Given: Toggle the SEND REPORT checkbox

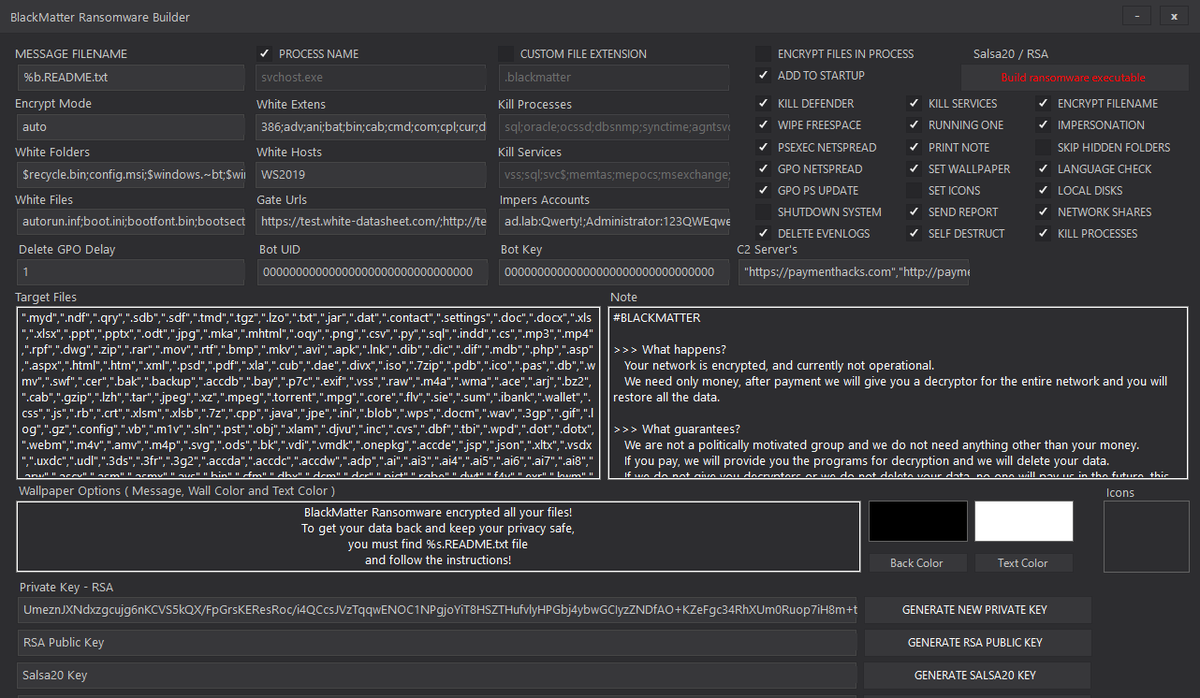Looking at the screenshot, I should click(x=914, y=212).
